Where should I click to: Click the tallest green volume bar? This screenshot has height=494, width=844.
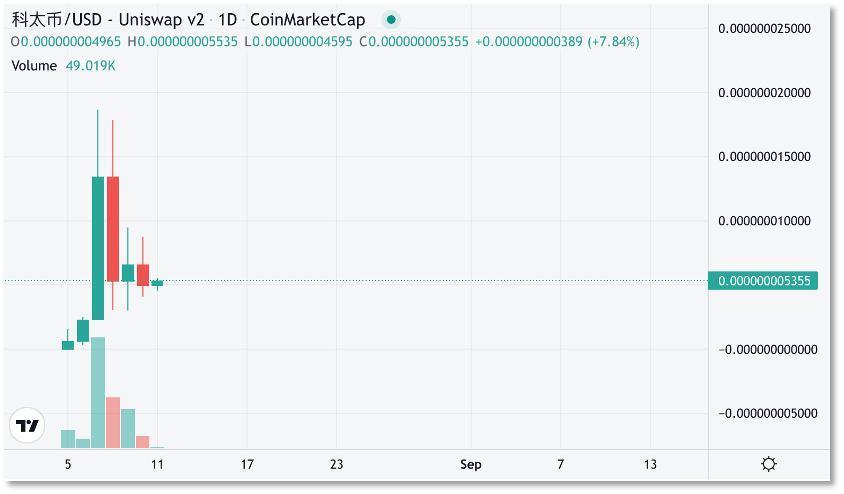(x=98, y=392)
